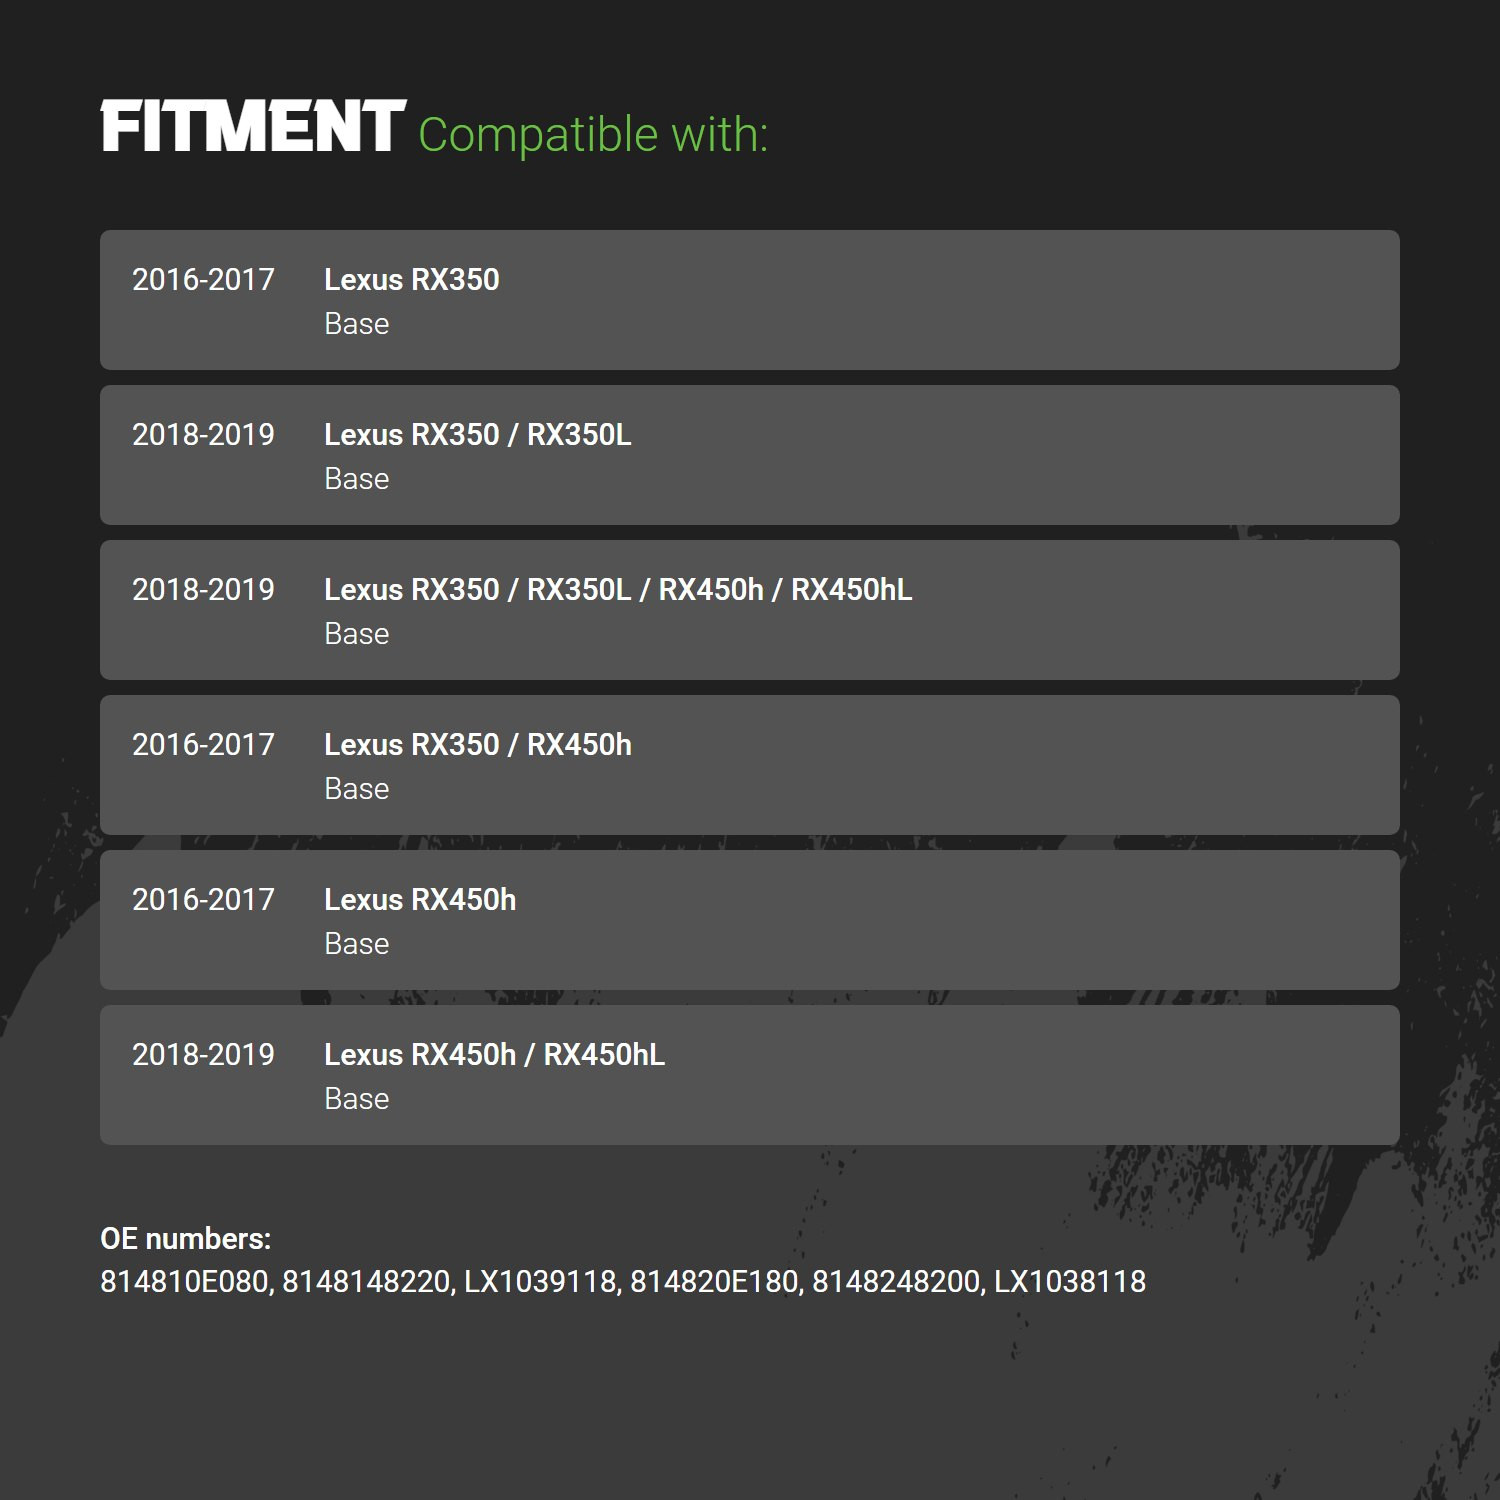The height and width of the screenshot is (1500, 1500).
Task: Click the 'Compatible with:' green text
Action: (x=593, y=134)
